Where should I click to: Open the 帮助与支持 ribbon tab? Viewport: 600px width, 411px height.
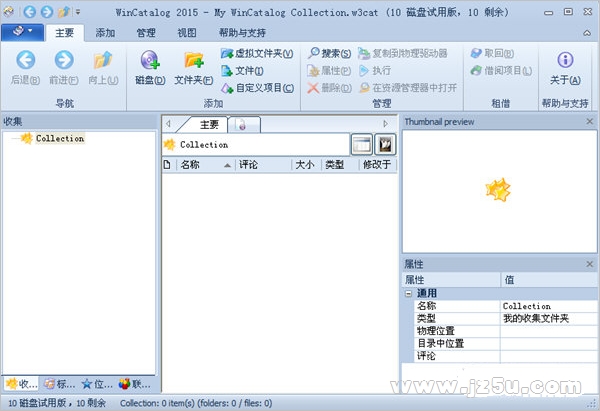pos(243,33)
